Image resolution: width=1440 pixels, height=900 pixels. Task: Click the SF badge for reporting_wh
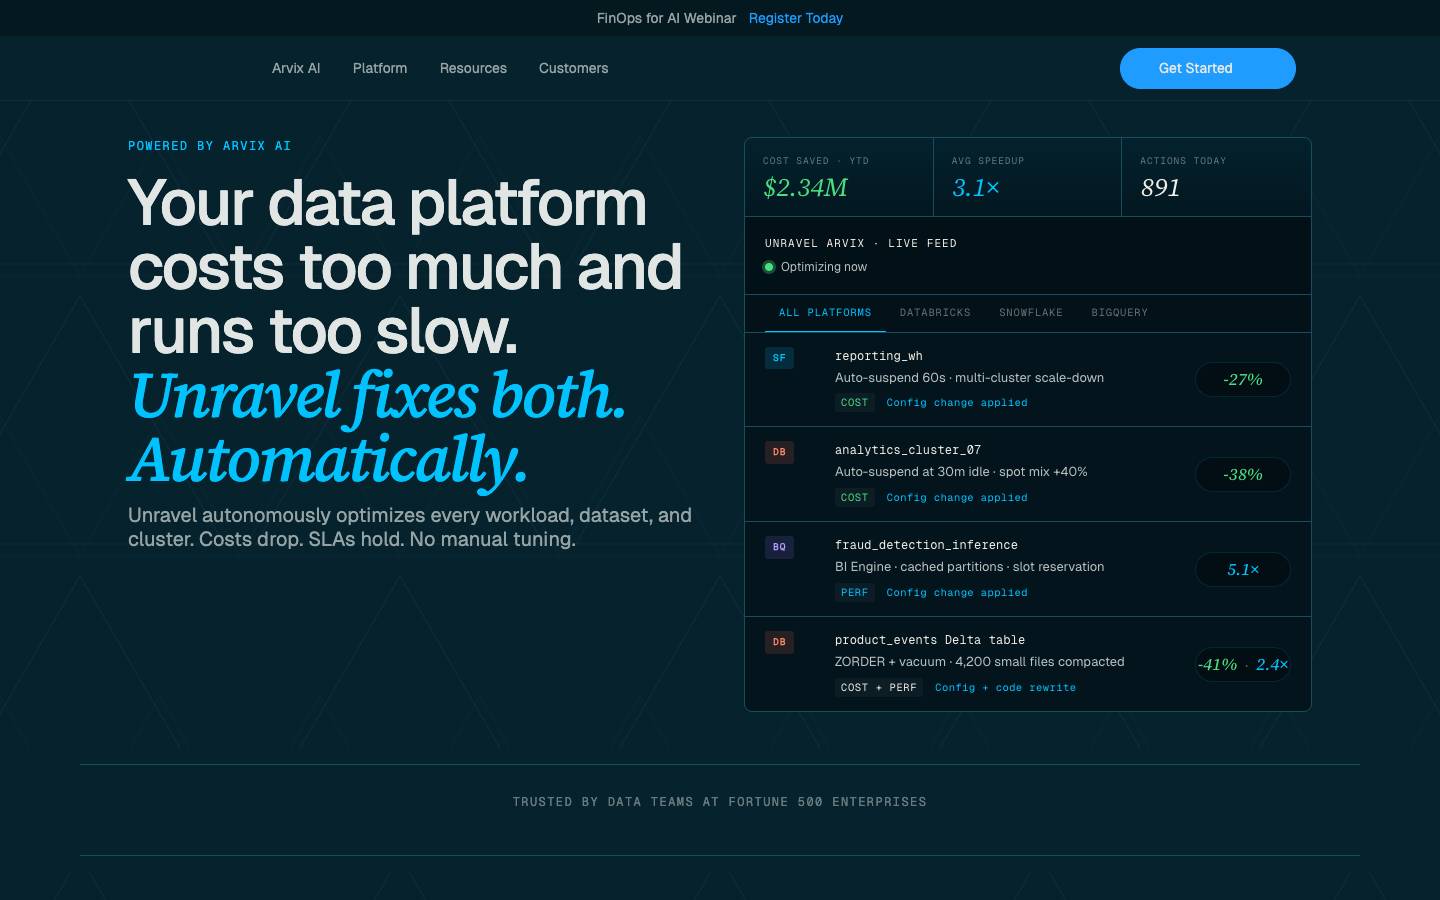(x=779, y=357)
